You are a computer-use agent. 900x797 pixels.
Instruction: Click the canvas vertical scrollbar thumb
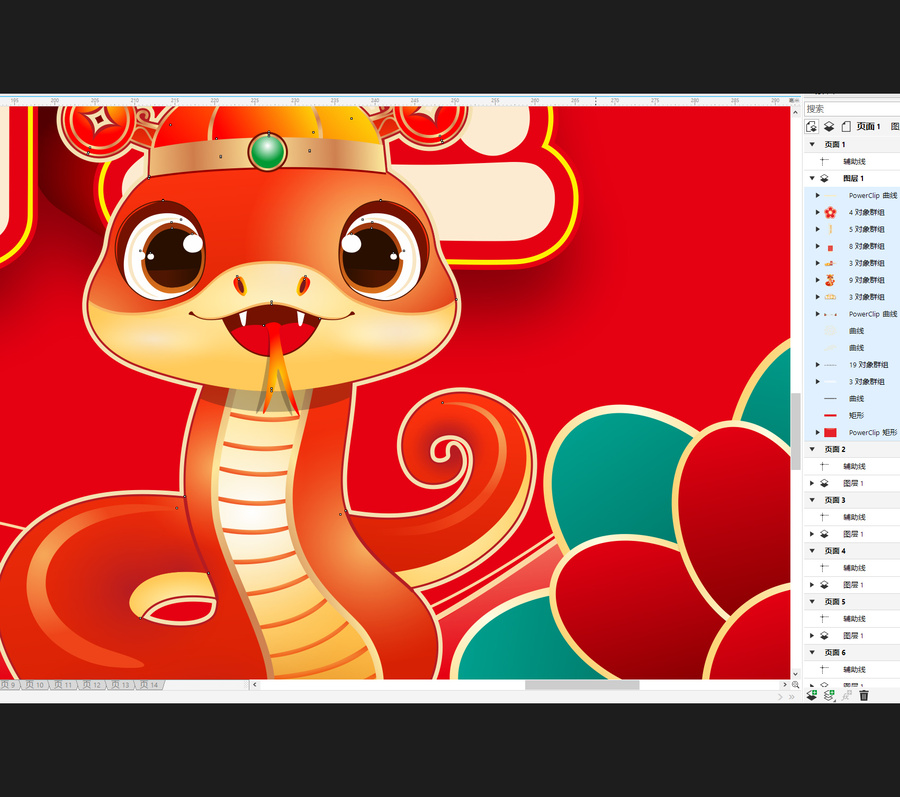796,431
